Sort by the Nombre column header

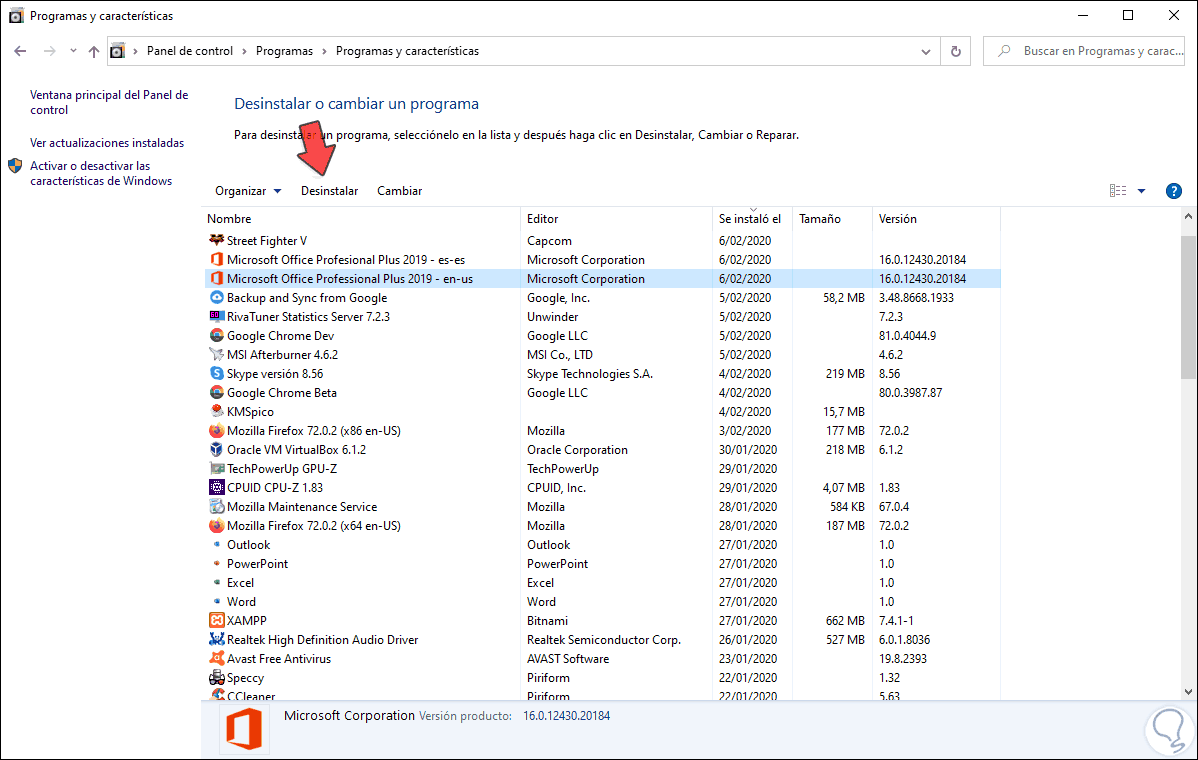[361, 218]
